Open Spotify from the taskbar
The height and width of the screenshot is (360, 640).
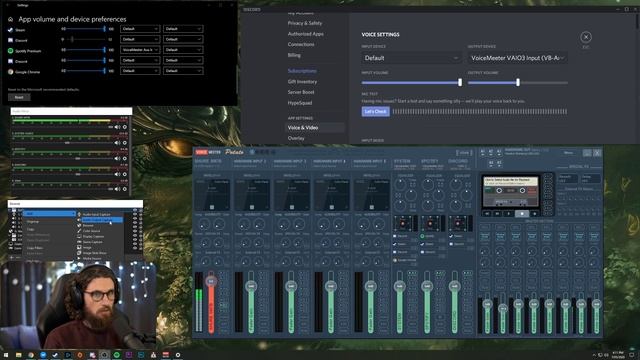[x=117, y=356]
